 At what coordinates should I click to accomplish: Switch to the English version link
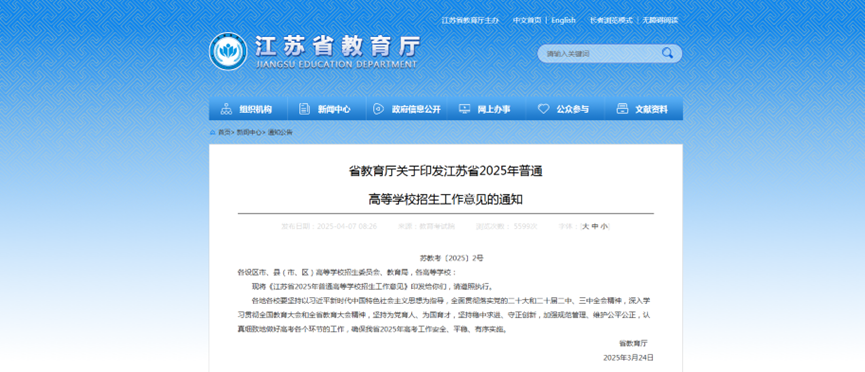click(x=563, y=20)
